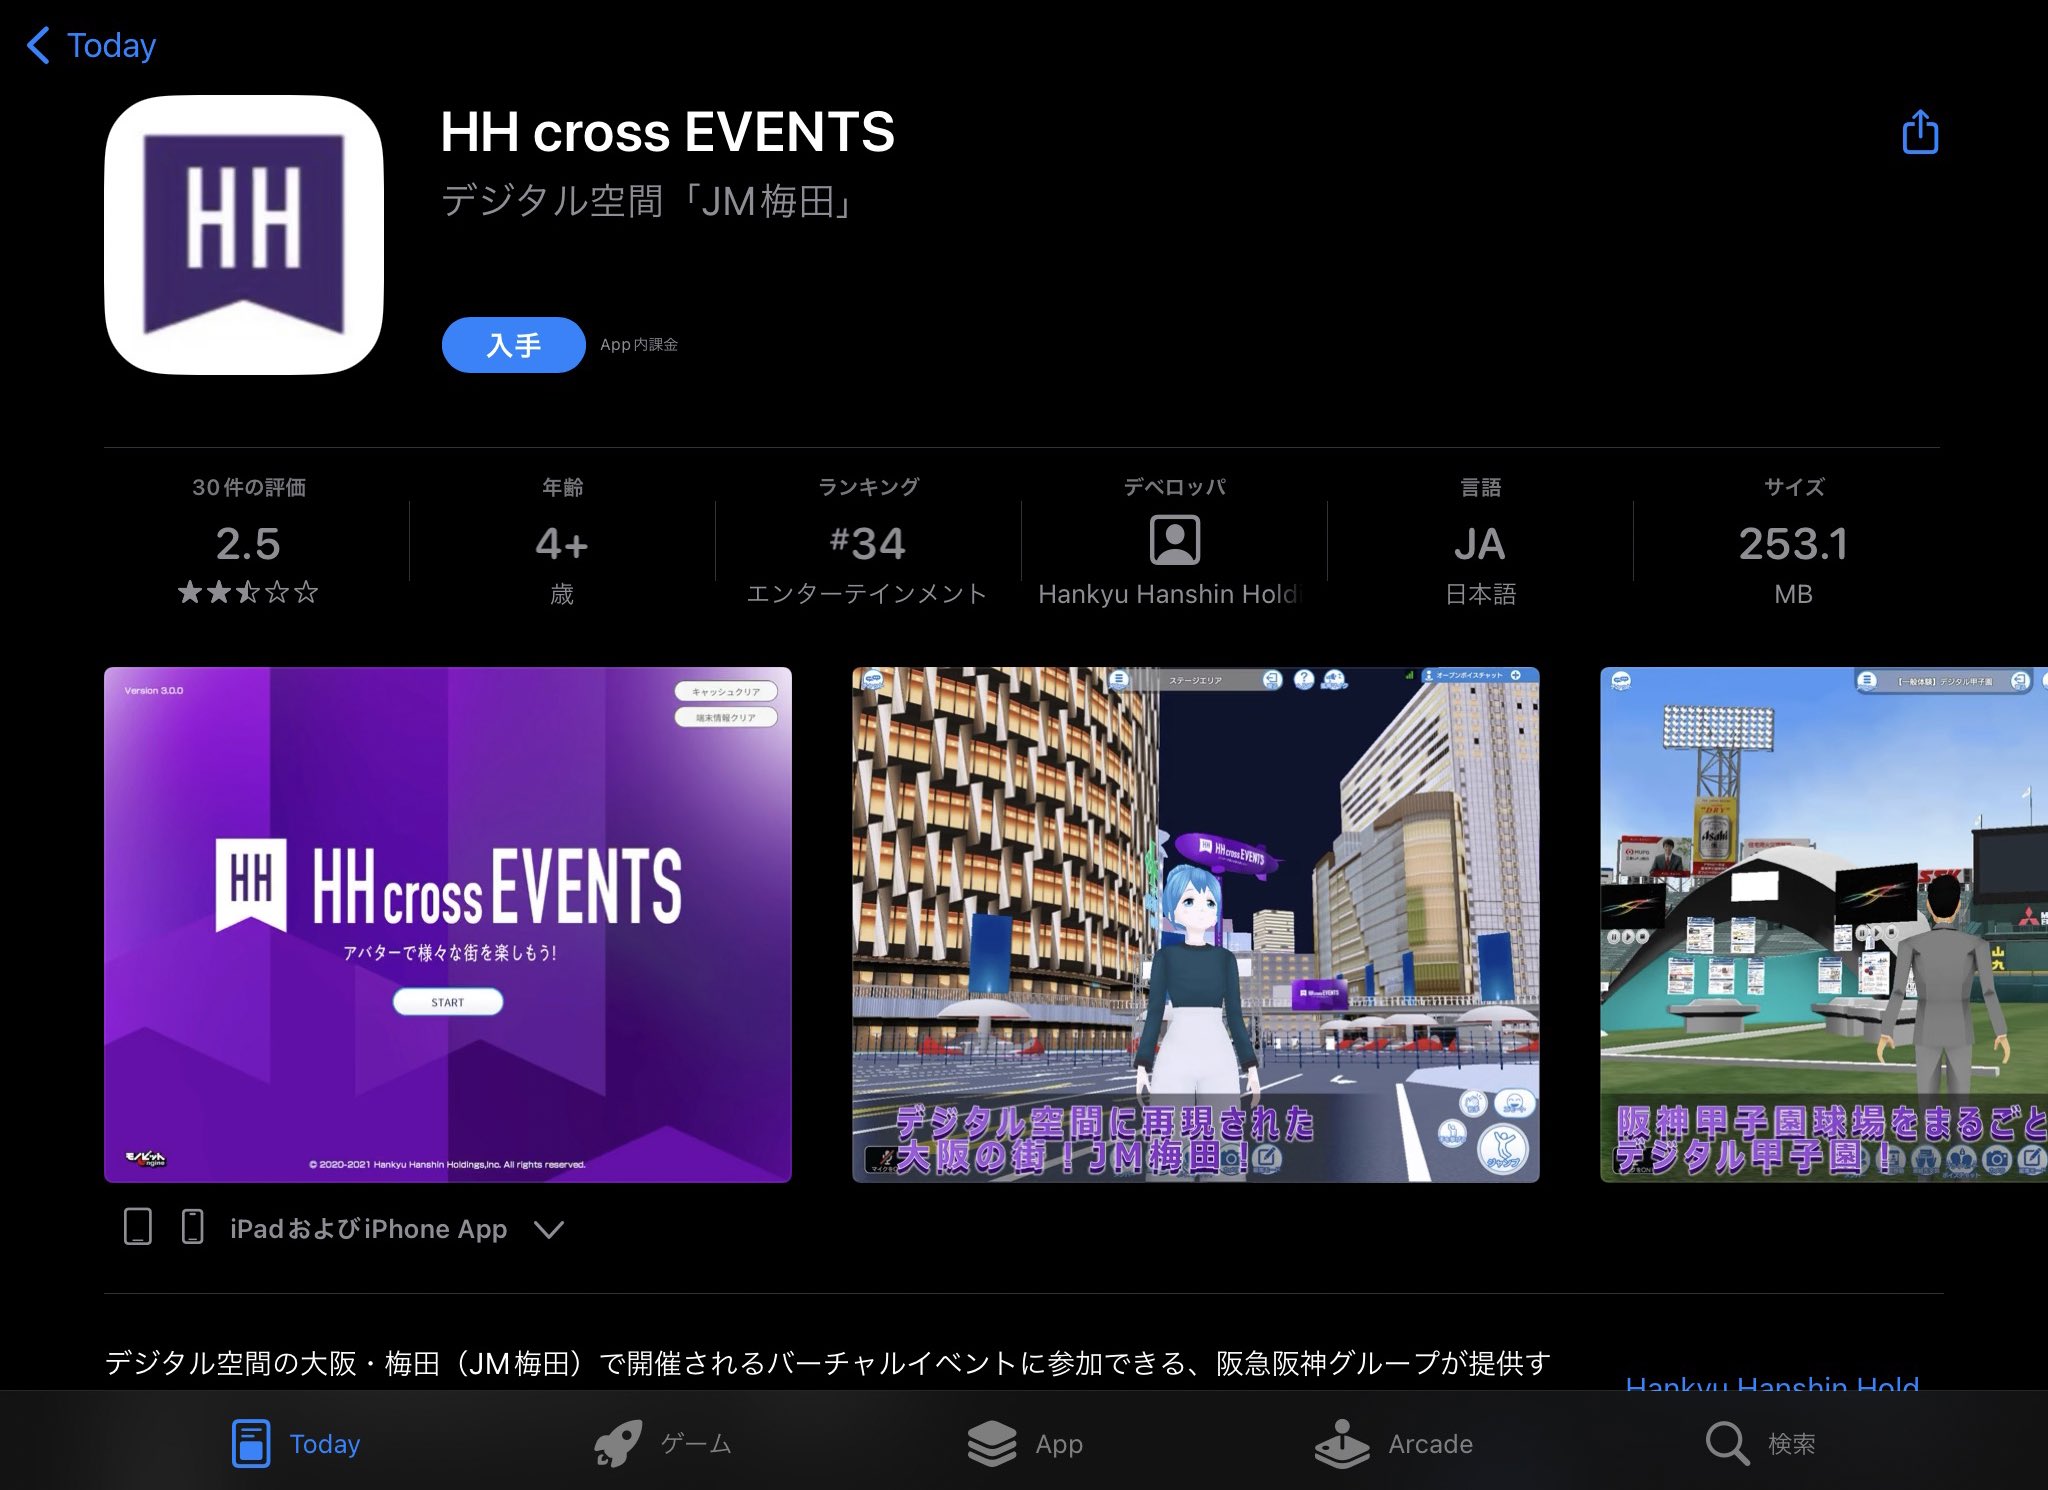
Task: Tap the 30件の評価 label
Action: pyautogui.click(x=249, y=487)
